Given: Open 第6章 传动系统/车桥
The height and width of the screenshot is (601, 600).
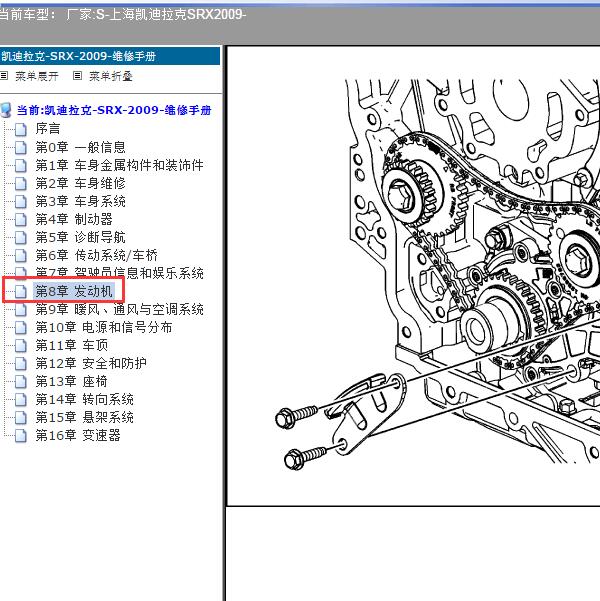Looking at the screenshot, I should pyautogui.click(x=97, y=255).
